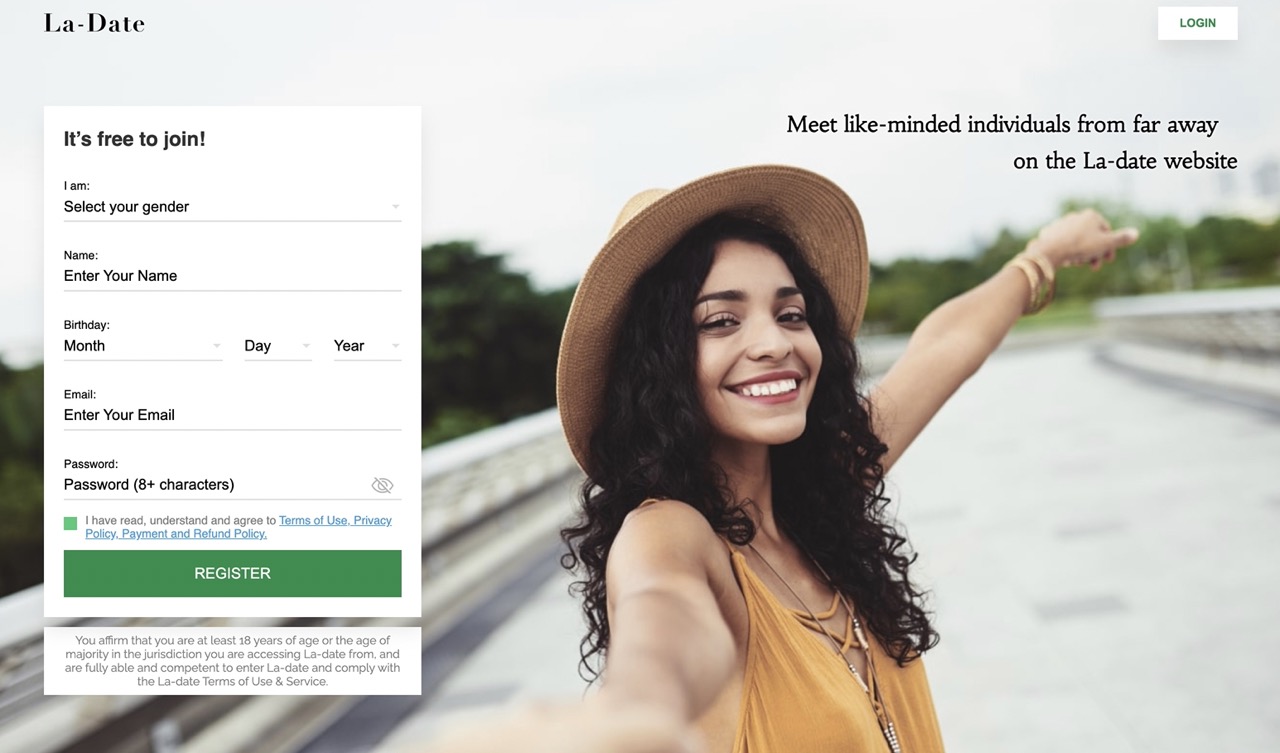
Task: Open Policy, Payment and Refund Policy link
Action: click(176, 534)
